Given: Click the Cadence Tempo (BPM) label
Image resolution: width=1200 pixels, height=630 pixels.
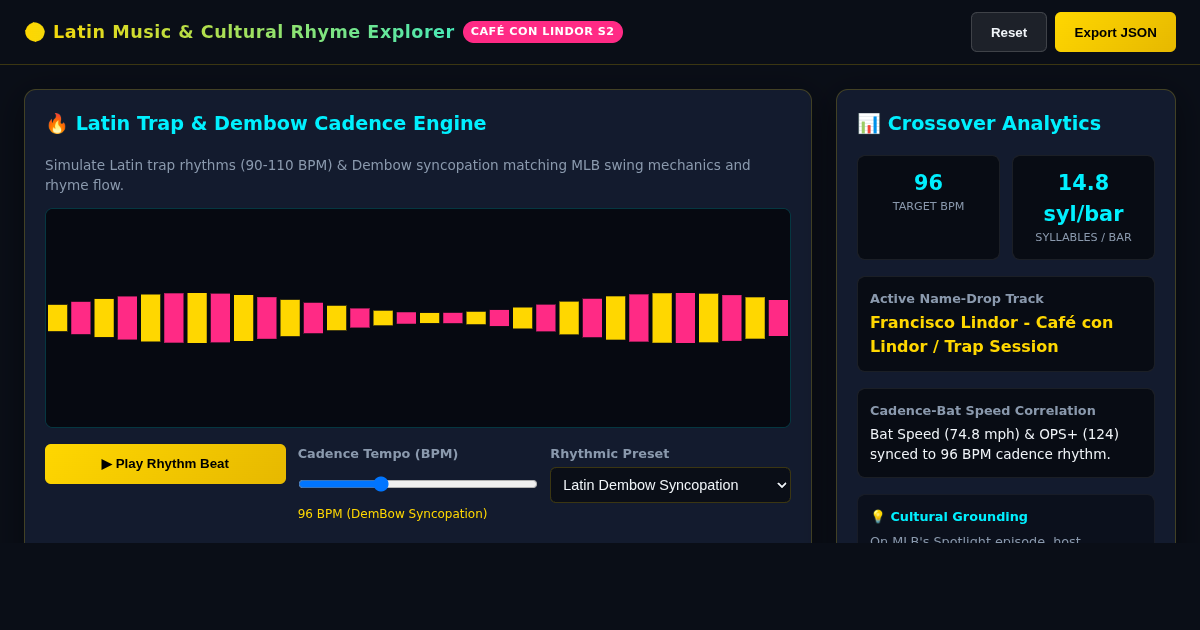Looking at the screenshot, I should 378,454.
